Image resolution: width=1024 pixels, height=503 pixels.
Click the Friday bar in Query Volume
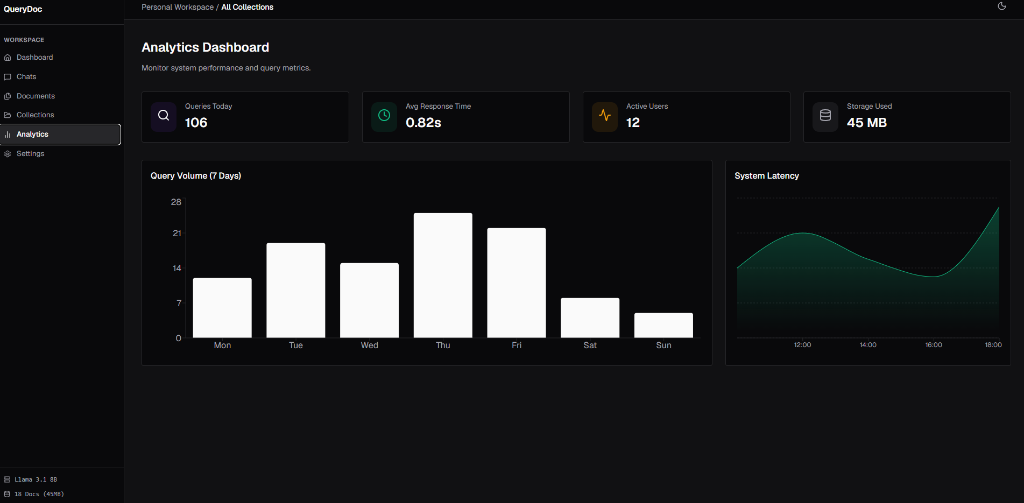pos(517,283)
